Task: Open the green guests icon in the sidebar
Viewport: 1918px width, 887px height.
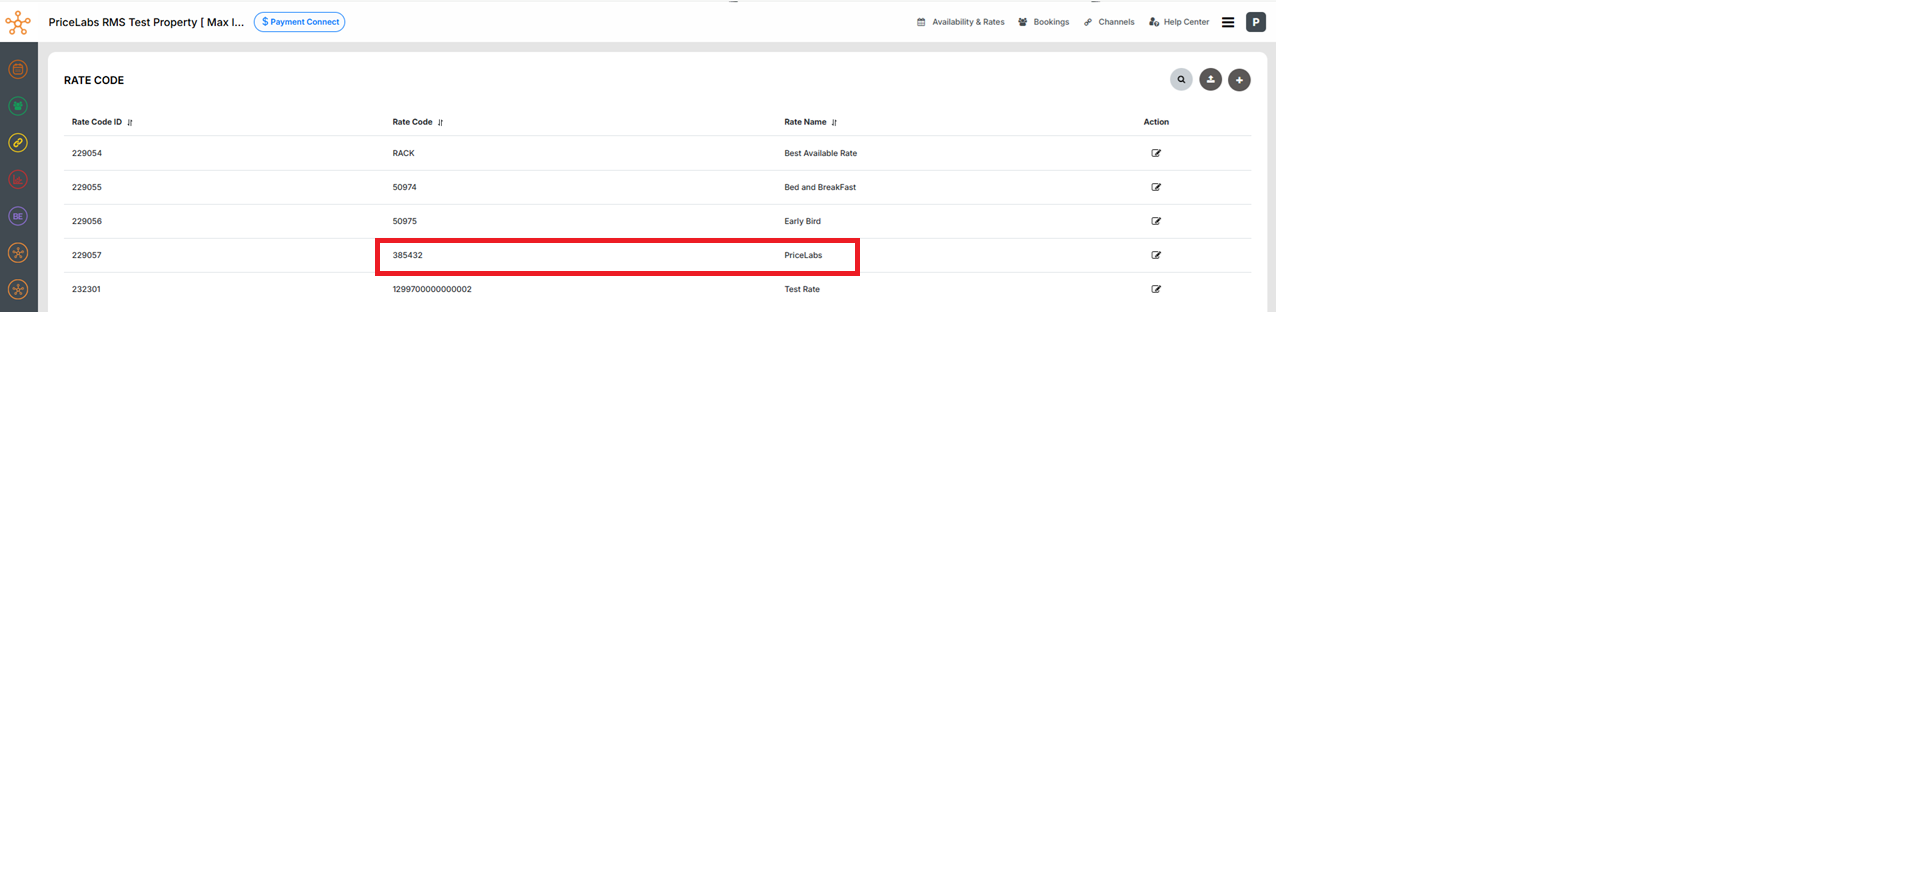Action: click(18, 106)
